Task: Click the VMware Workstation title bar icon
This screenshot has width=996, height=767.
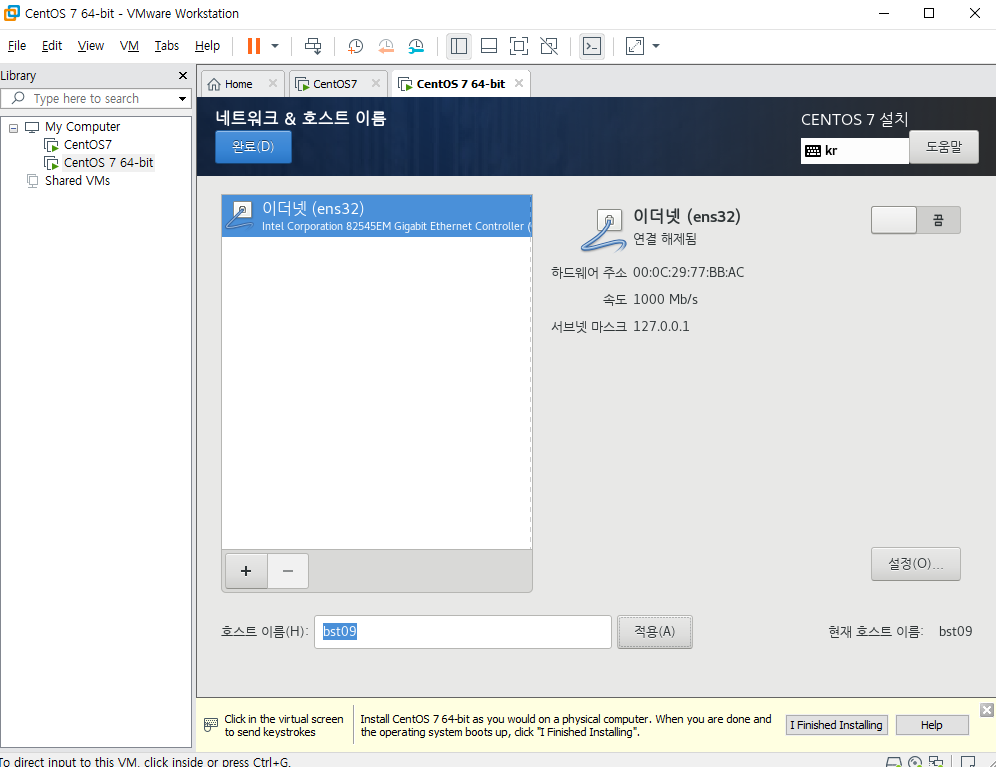Action: tap(11, 13)
